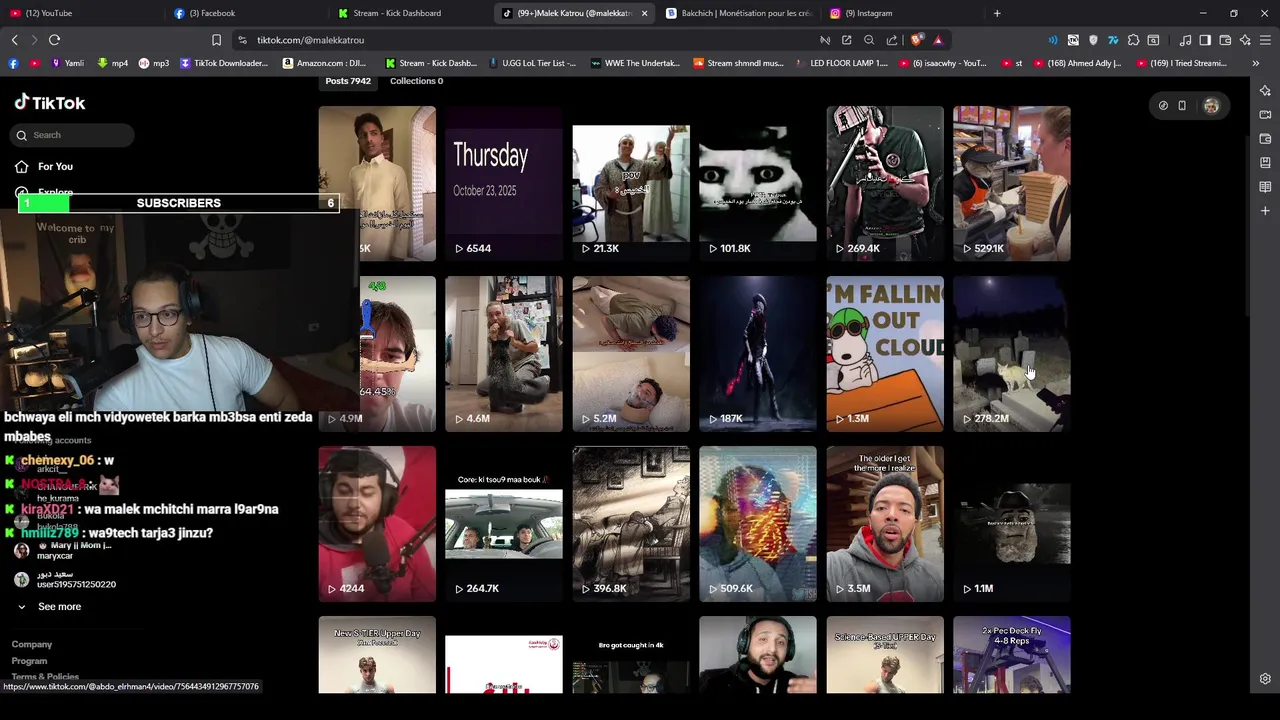Open the Posts 7942 tab

click(x=348, y=81)
